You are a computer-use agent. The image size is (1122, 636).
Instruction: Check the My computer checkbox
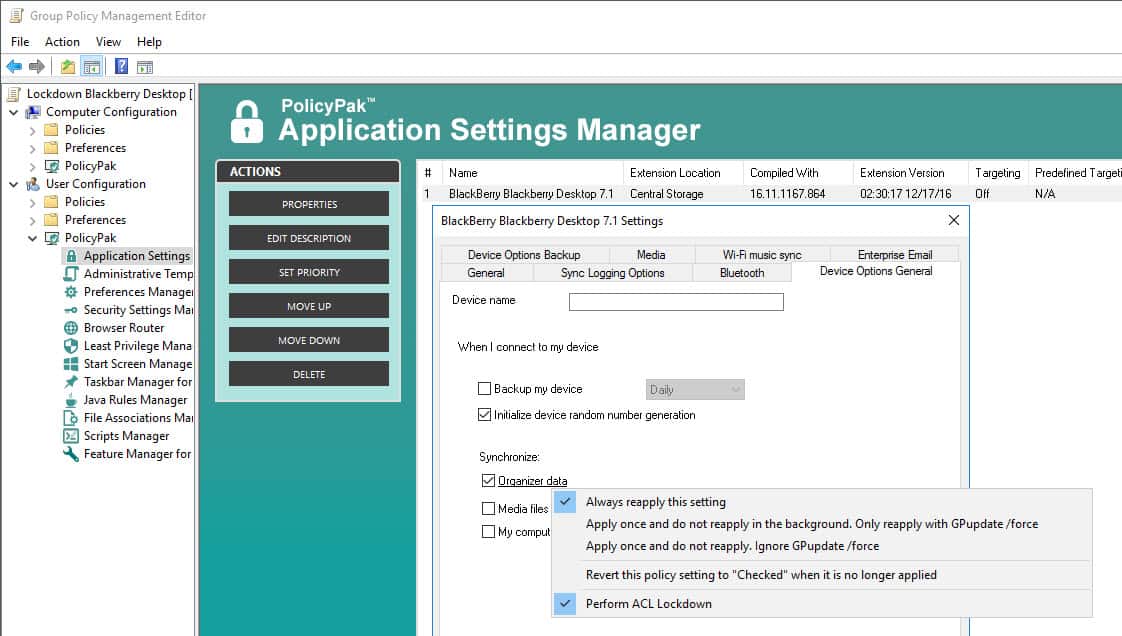click(x=488, y=532)
